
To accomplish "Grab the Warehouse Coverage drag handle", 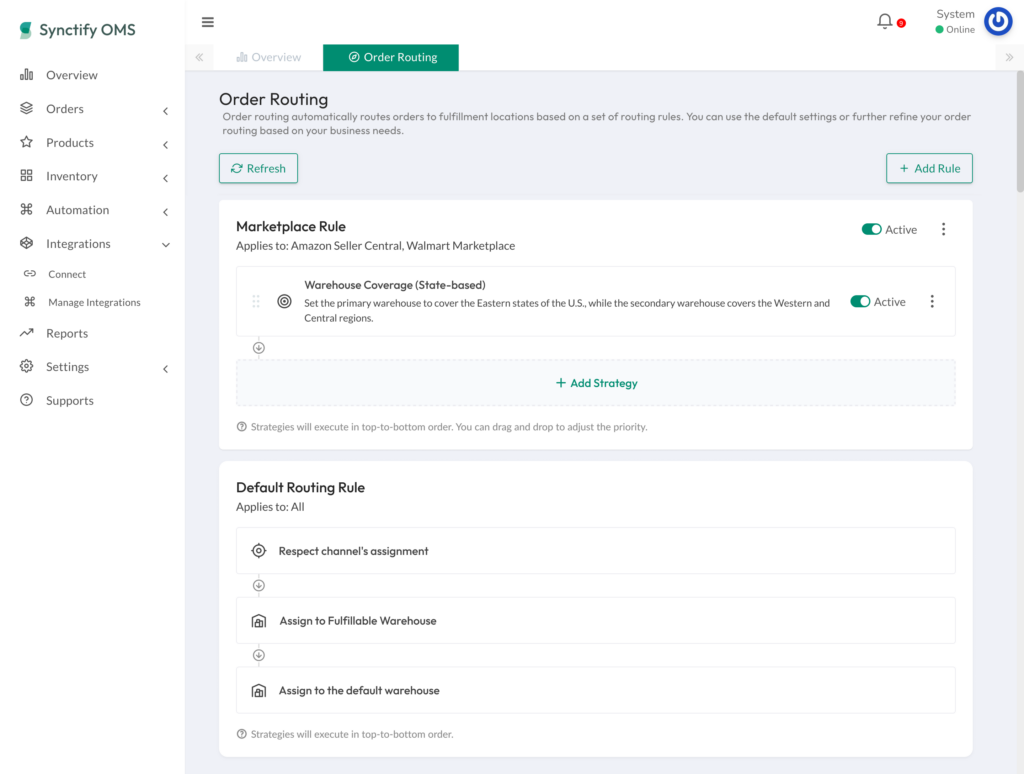I will [256, 301].
